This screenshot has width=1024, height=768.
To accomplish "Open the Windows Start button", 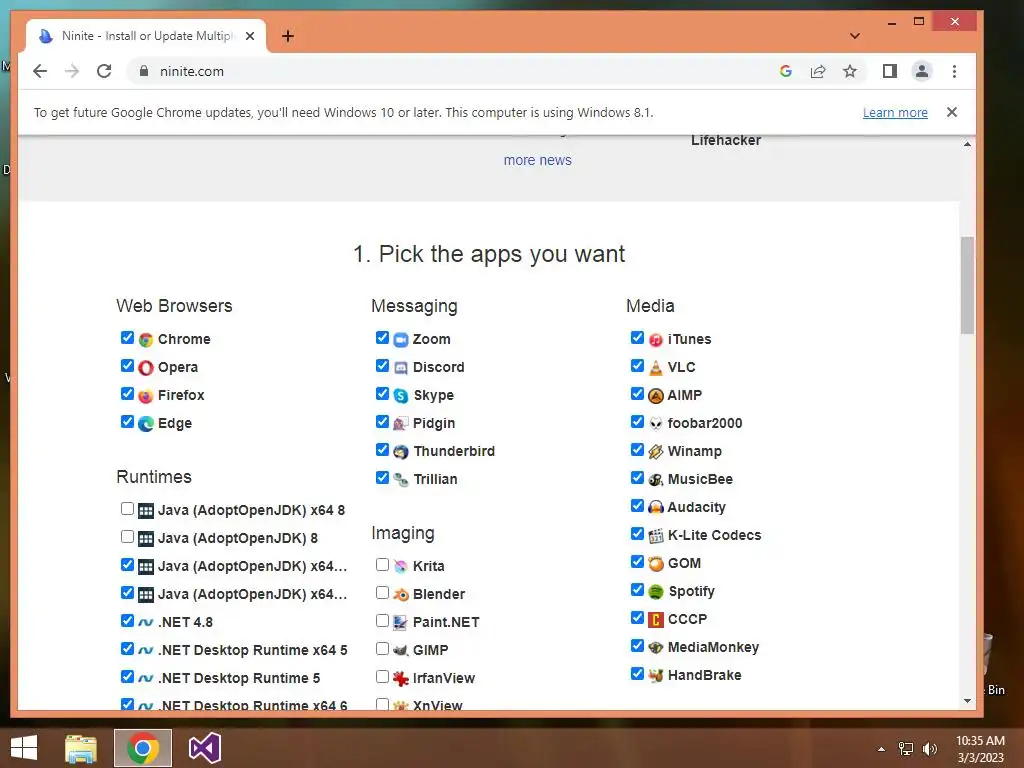I will tap(24, 748).
